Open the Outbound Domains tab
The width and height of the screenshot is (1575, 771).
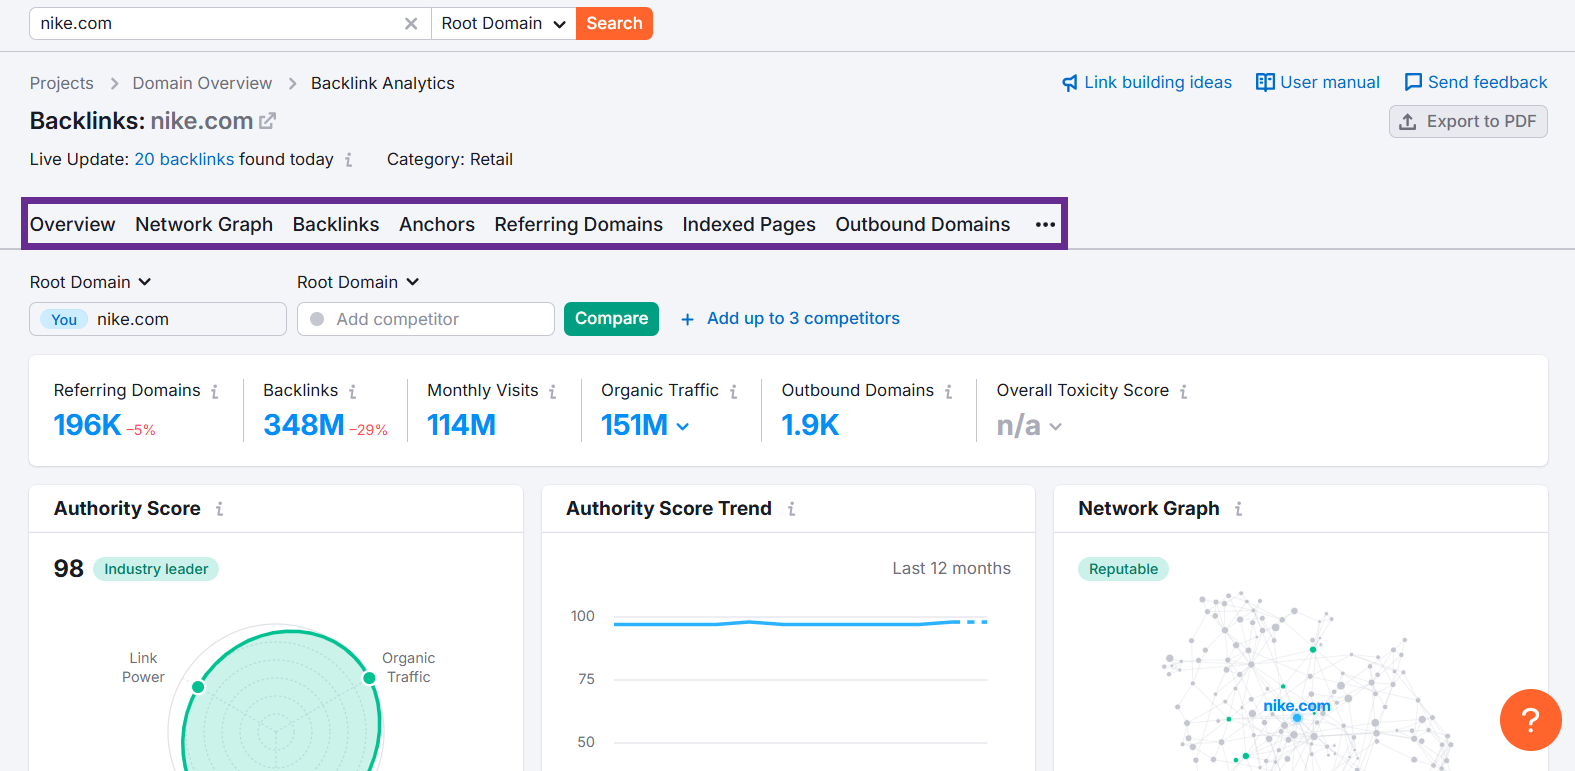(x=923, y=225)
